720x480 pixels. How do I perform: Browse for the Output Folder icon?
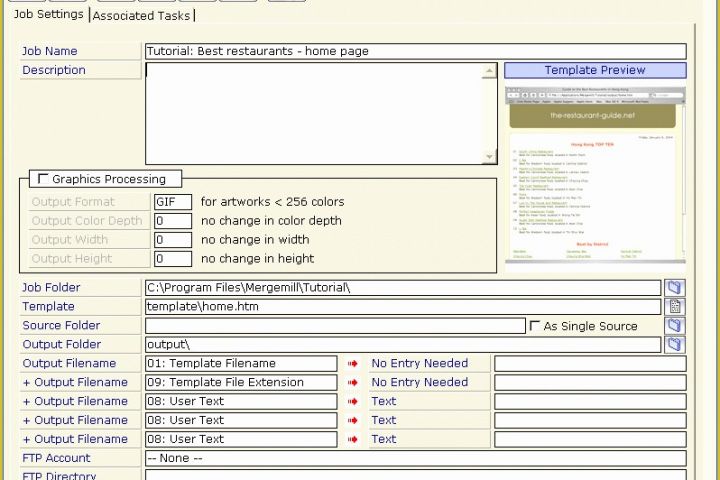point(675,344)
